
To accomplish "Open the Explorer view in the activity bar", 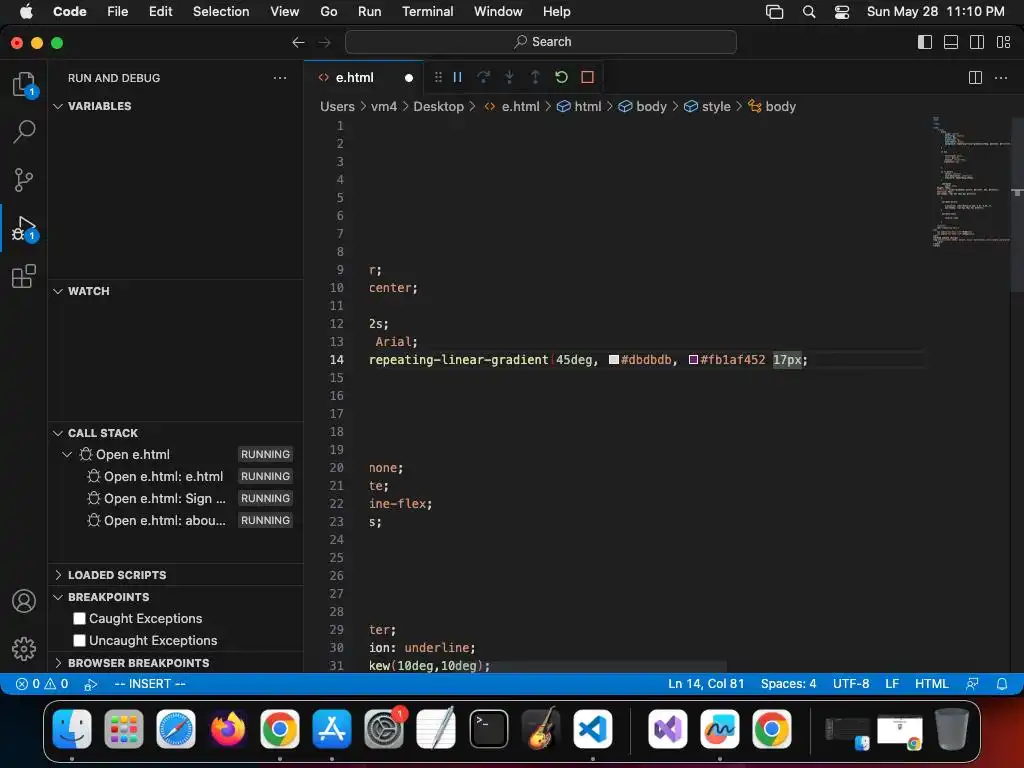I will tap(24, 84).
